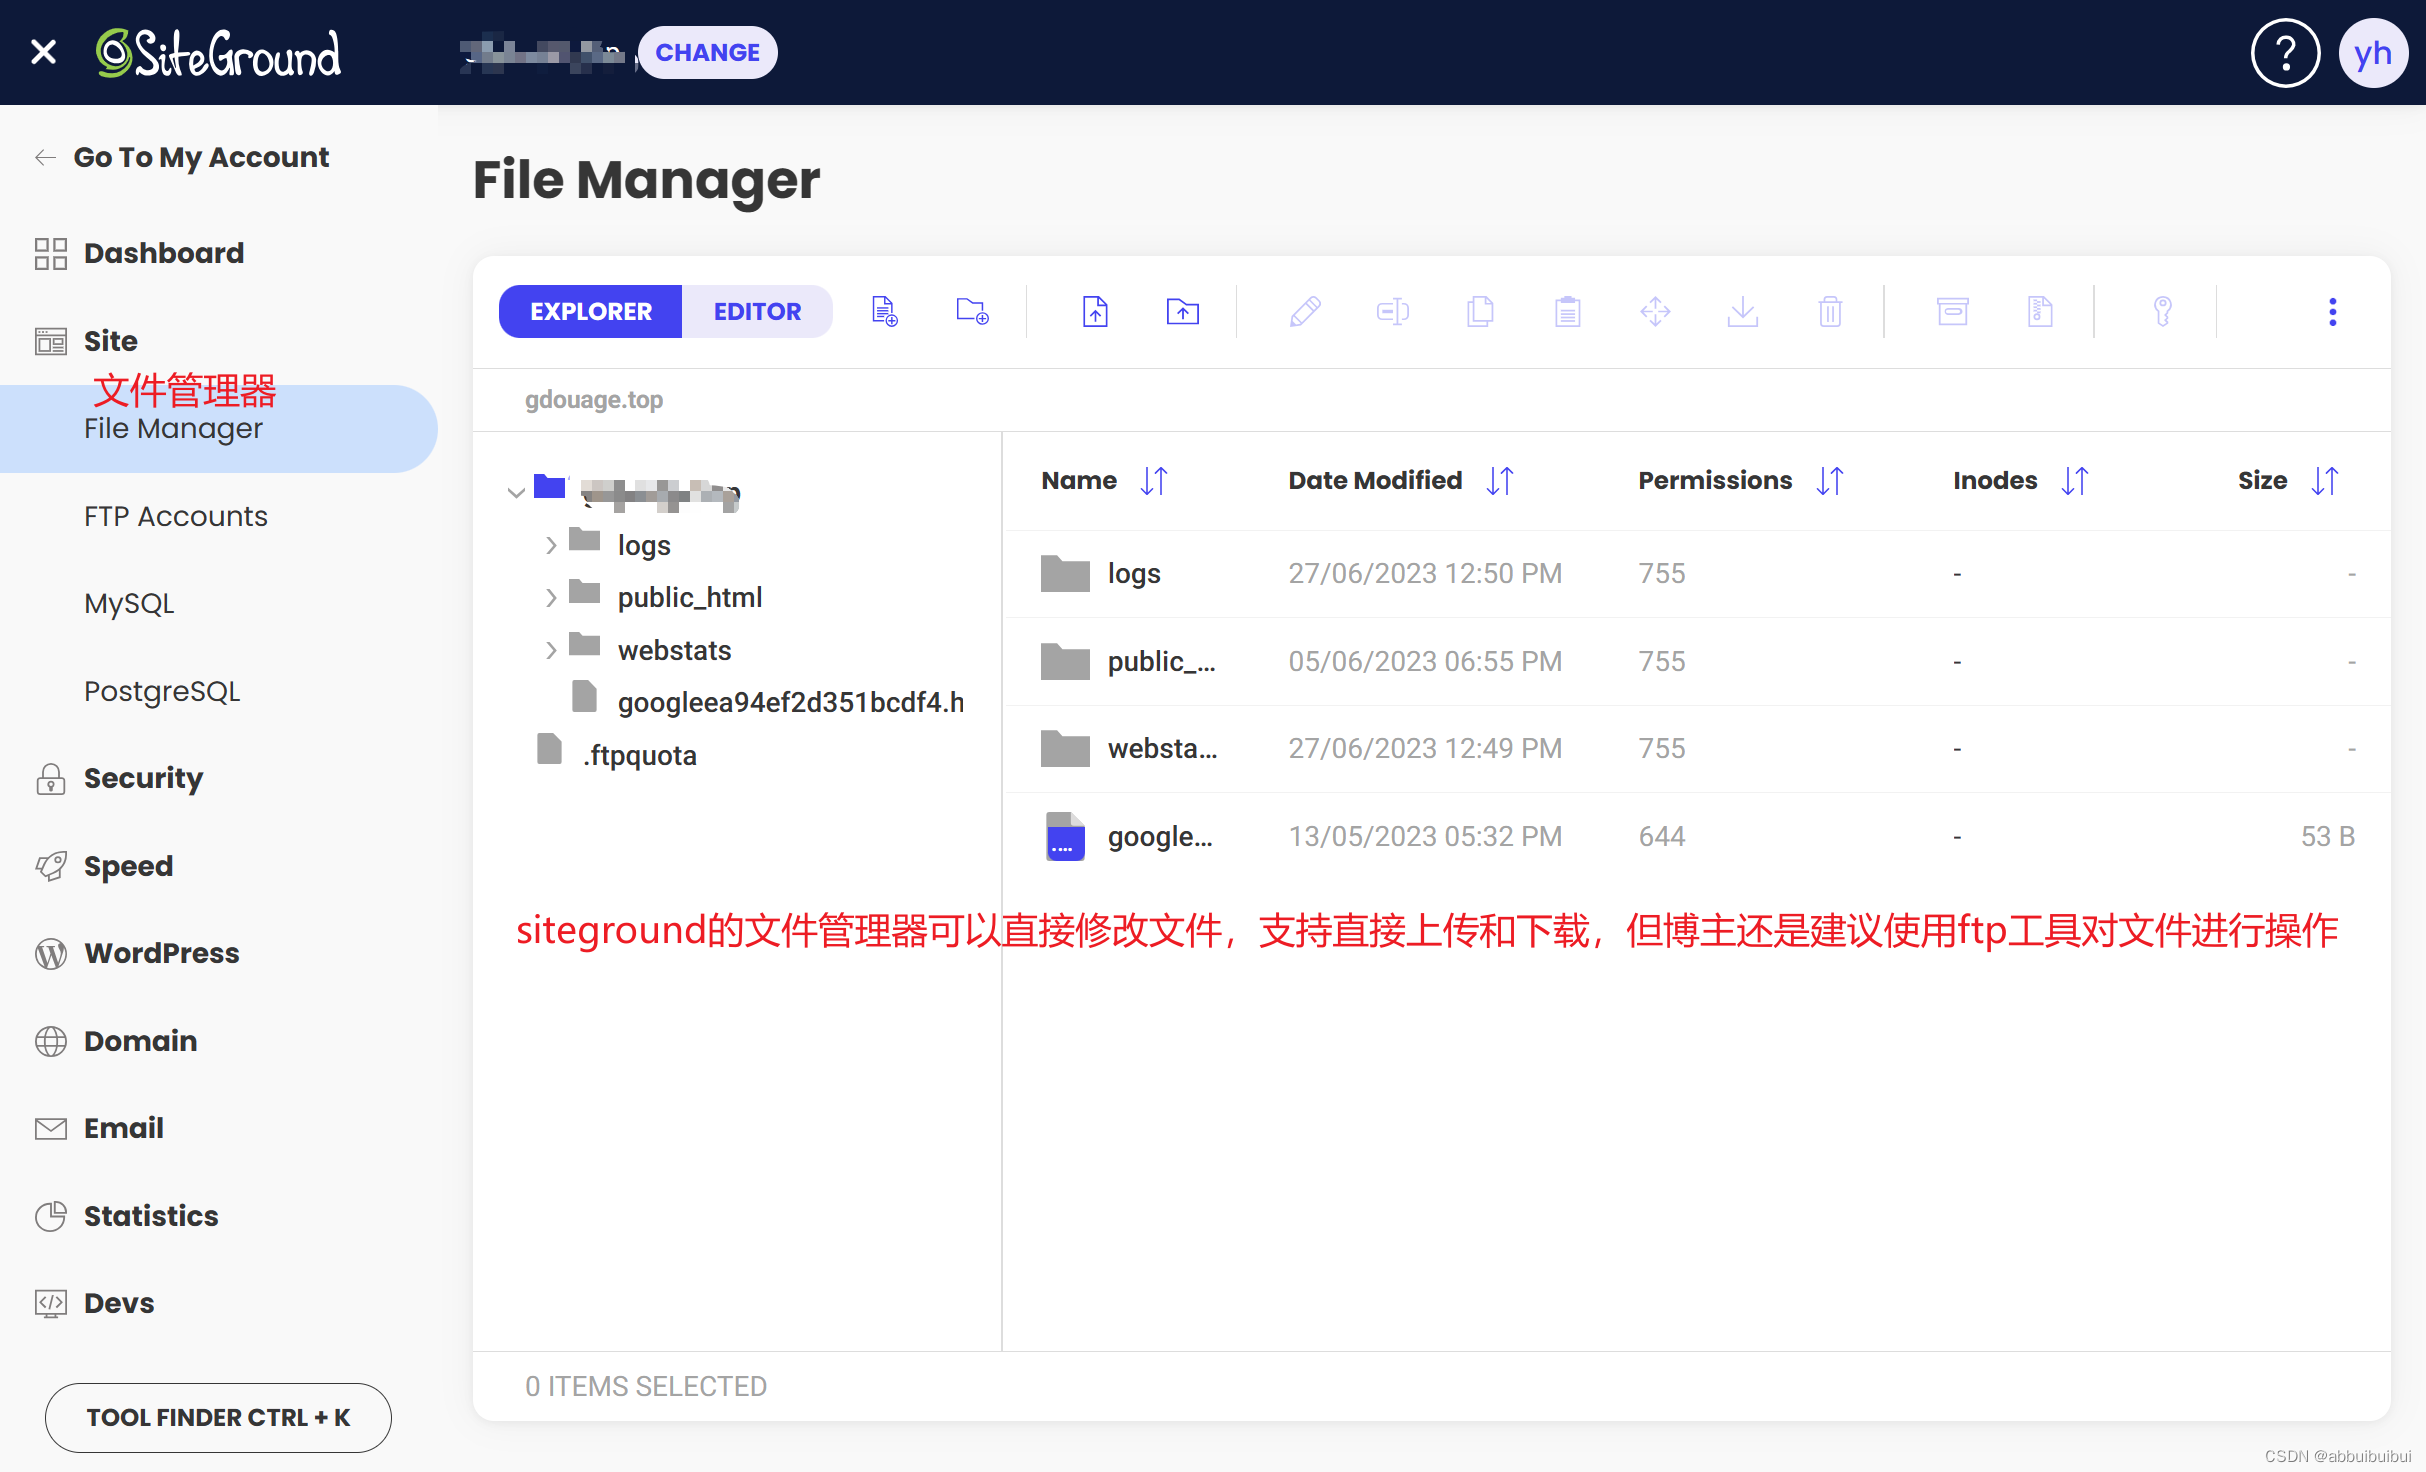2426x1472 pixels.
Task: Click the Copy toolbar icon
Action: coord(1480,312)
